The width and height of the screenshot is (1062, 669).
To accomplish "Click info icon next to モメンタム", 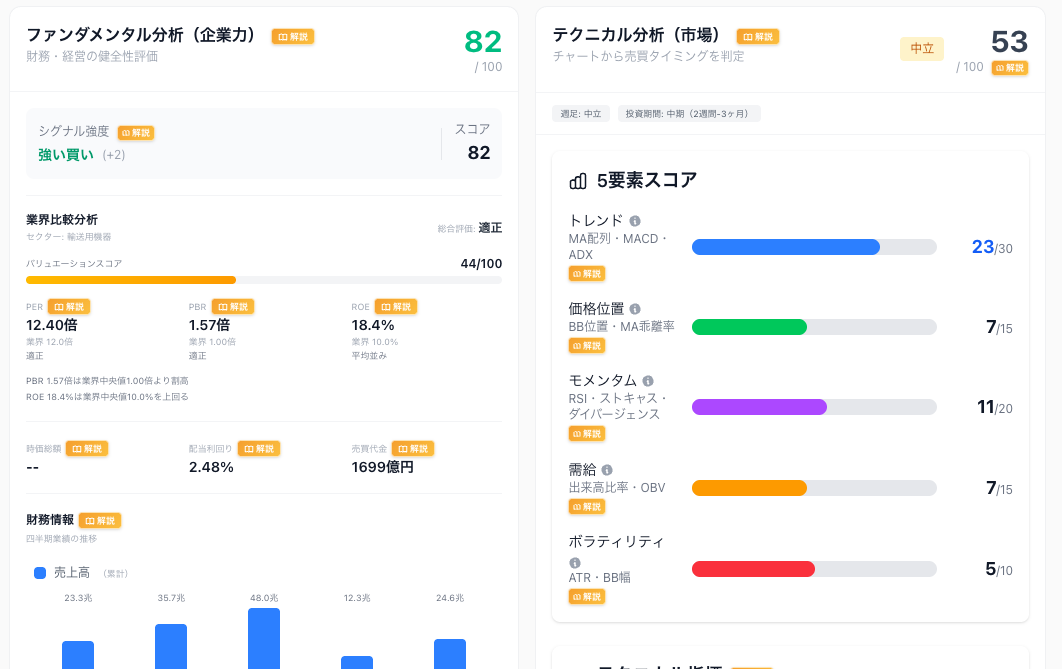I will click(648, 381).
